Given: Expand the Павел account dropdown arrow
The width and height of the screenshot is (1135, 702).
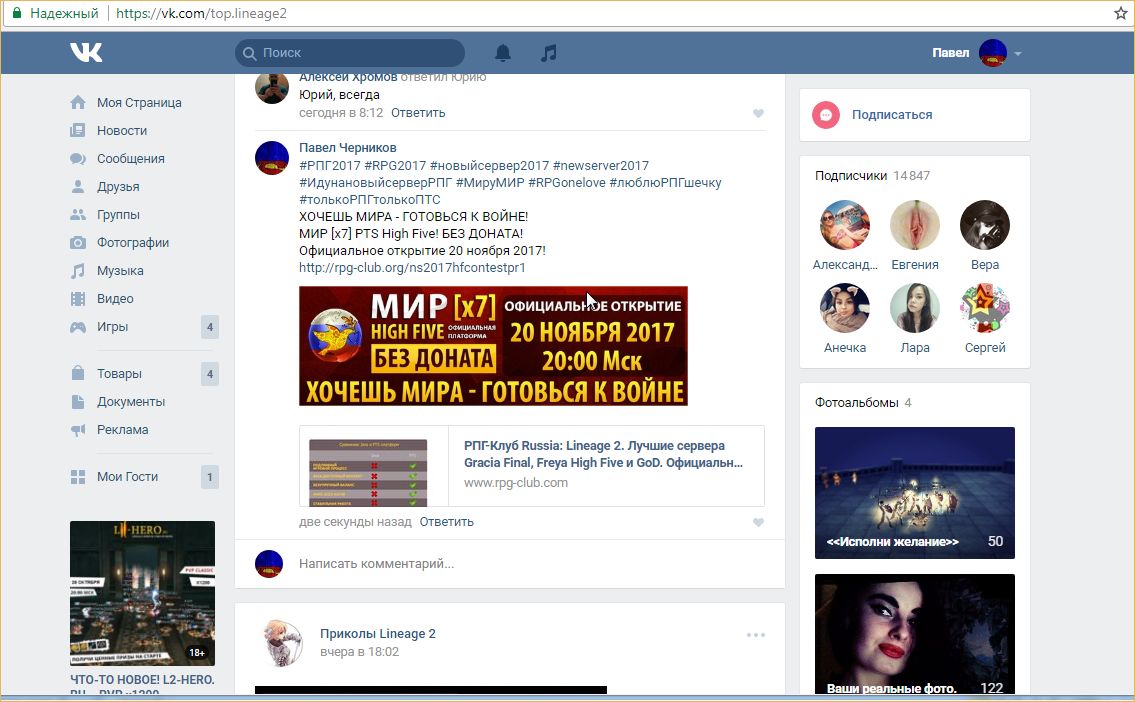Looking at the screenshot, I should [x=1018, y=54].
